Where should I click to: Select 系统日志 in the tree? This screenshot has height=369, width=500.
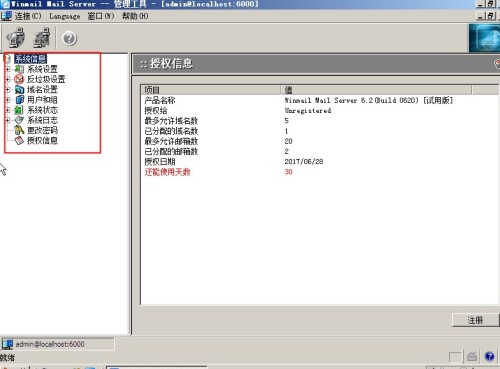pos(42,120)
